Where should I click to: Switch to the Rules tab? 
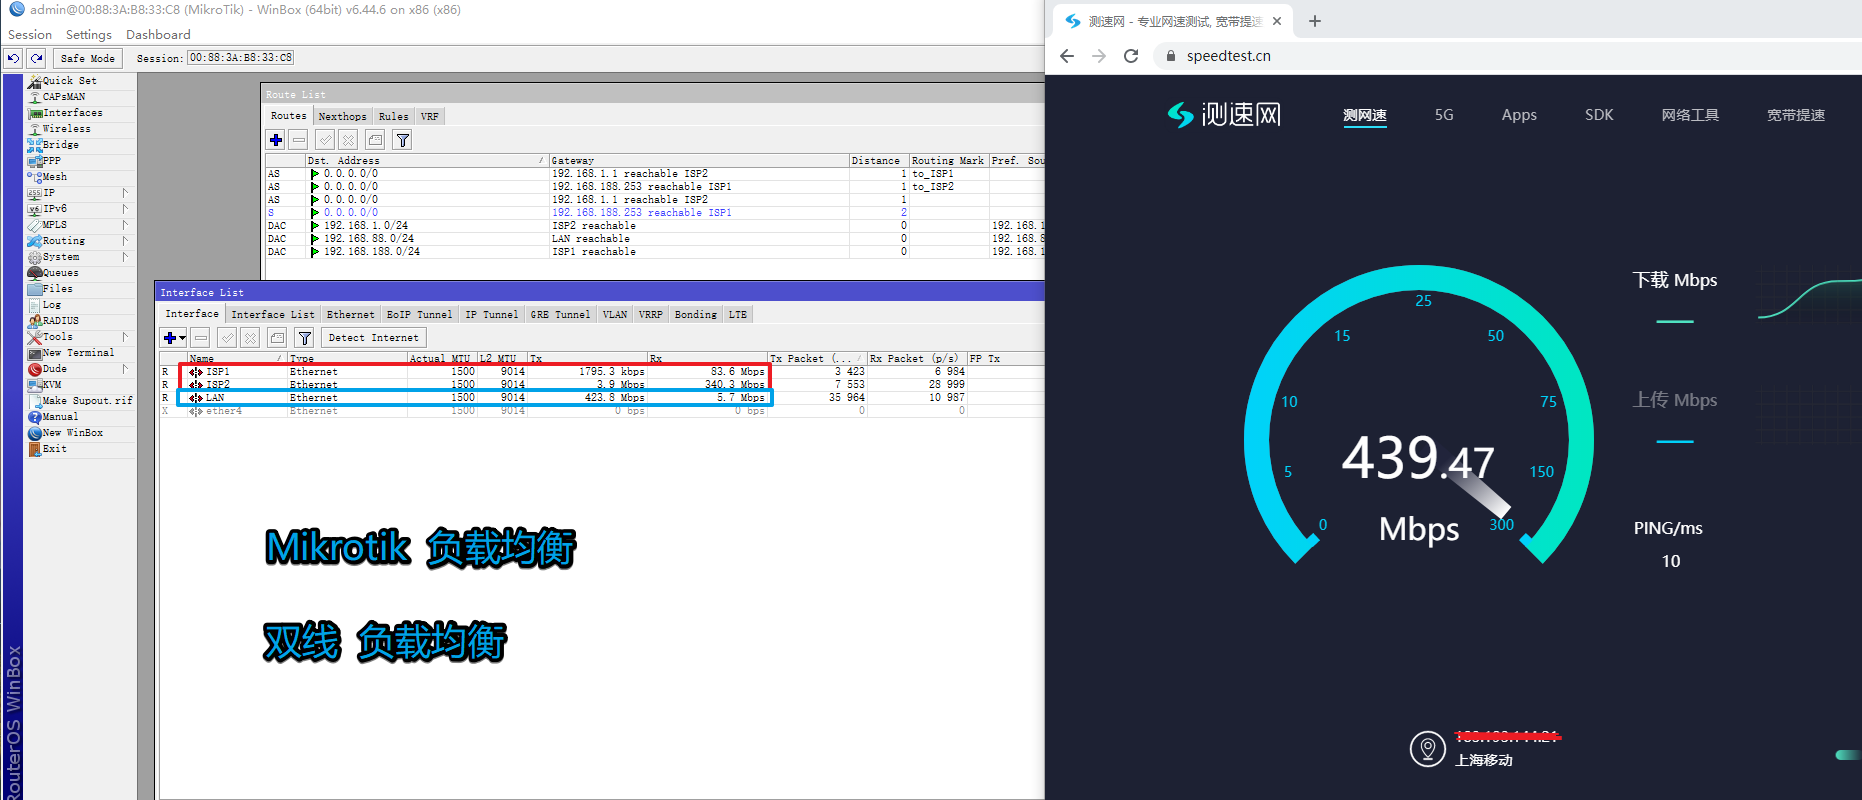pos(393,117)
